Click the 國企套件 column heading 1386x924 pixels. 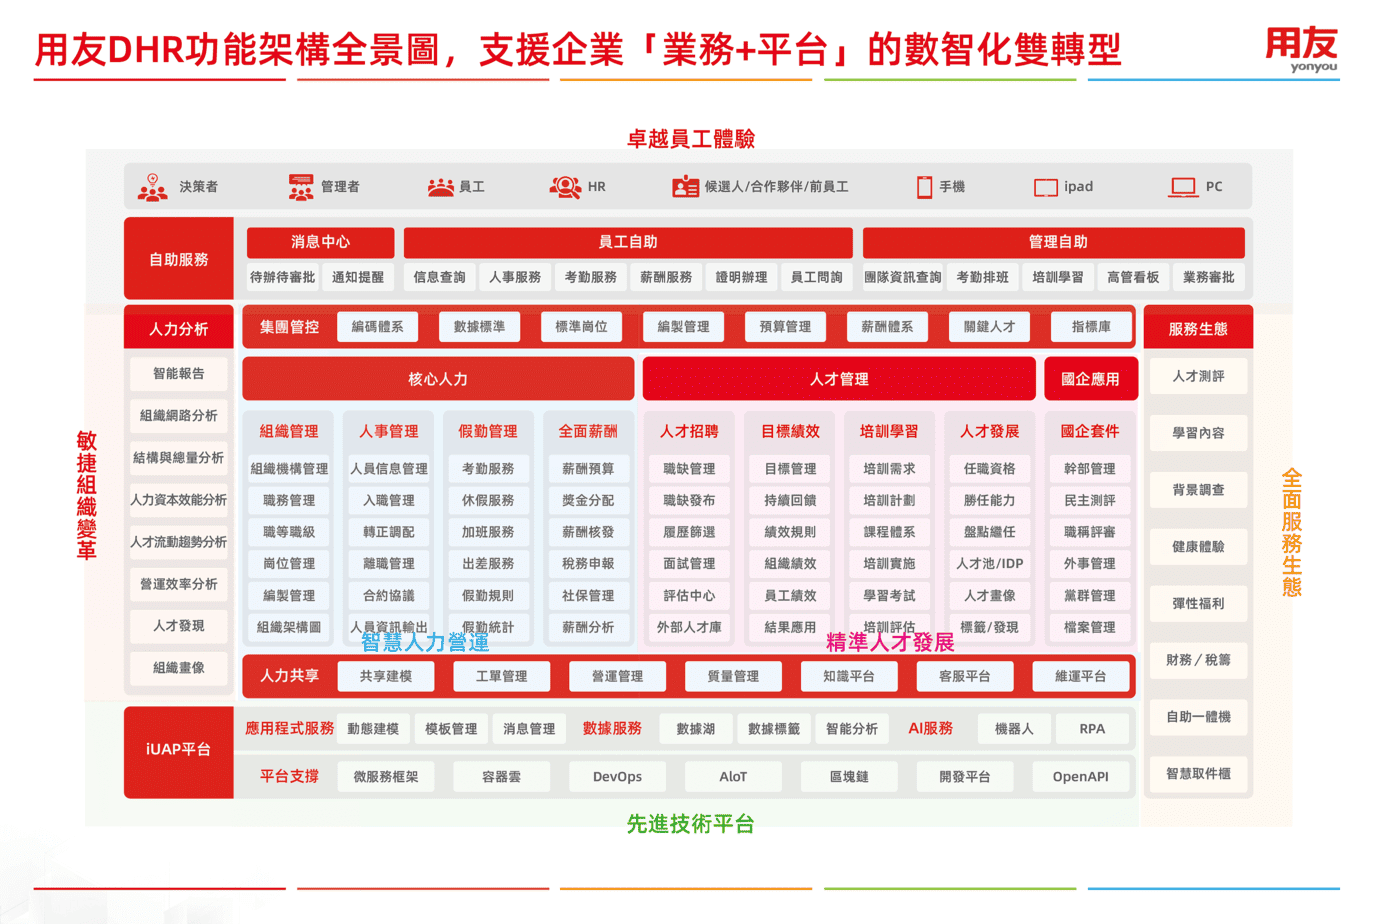(1090, 431)
